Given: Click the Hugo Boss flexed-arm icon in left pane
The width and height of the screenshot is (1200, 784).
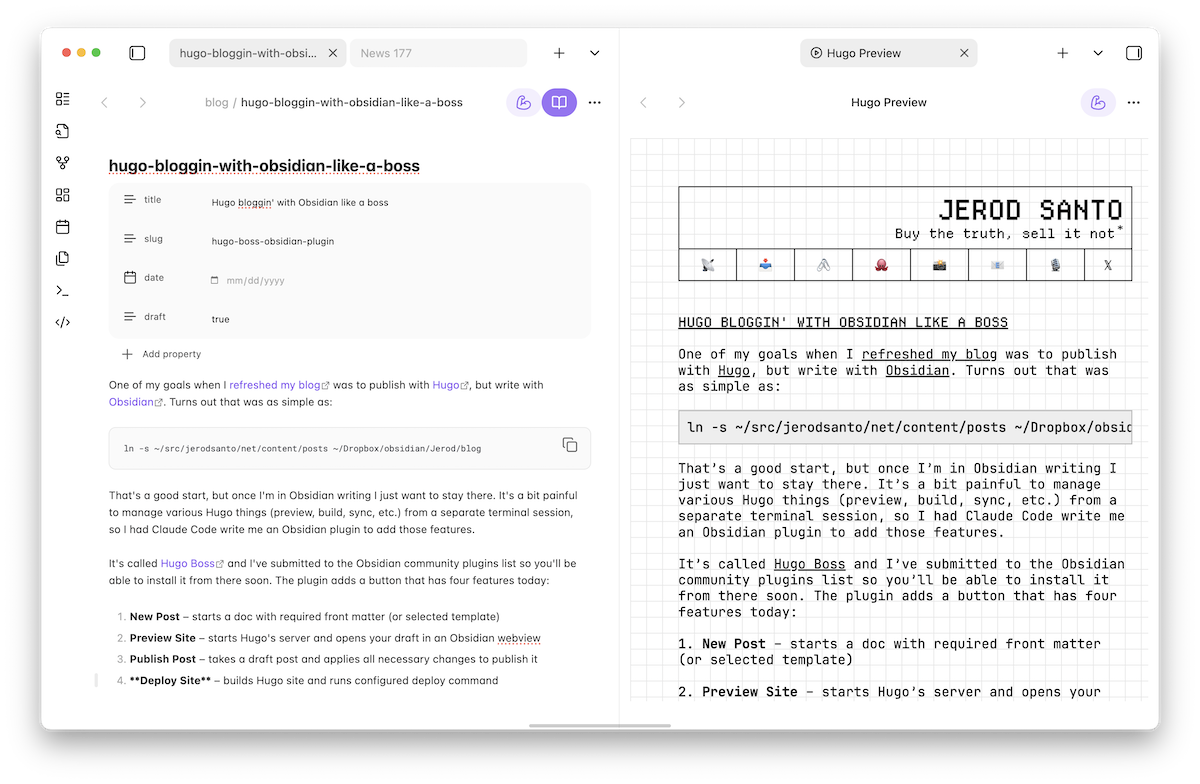Looking at the screenshot, I should 523,102.
